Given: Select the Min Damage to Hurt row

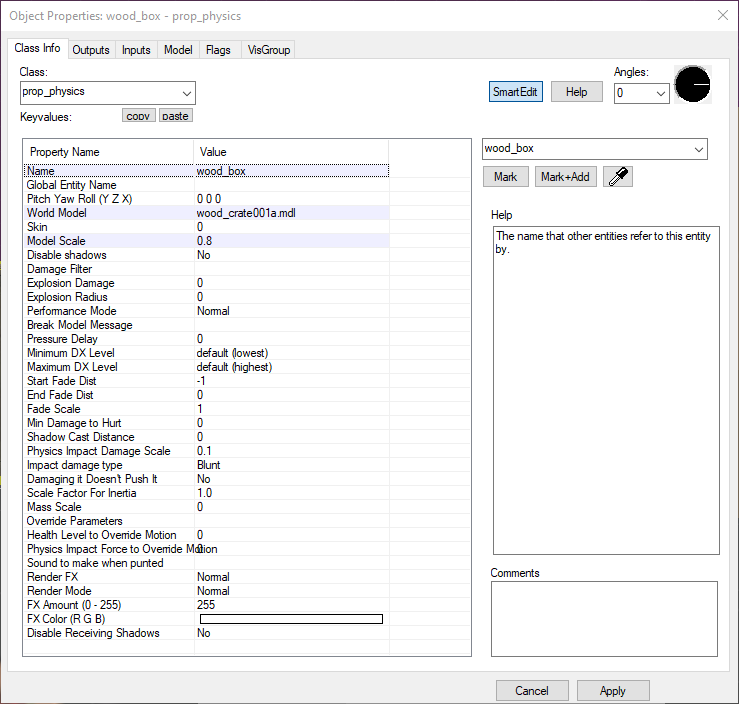Looking at the screenshot, I should 206,423.
